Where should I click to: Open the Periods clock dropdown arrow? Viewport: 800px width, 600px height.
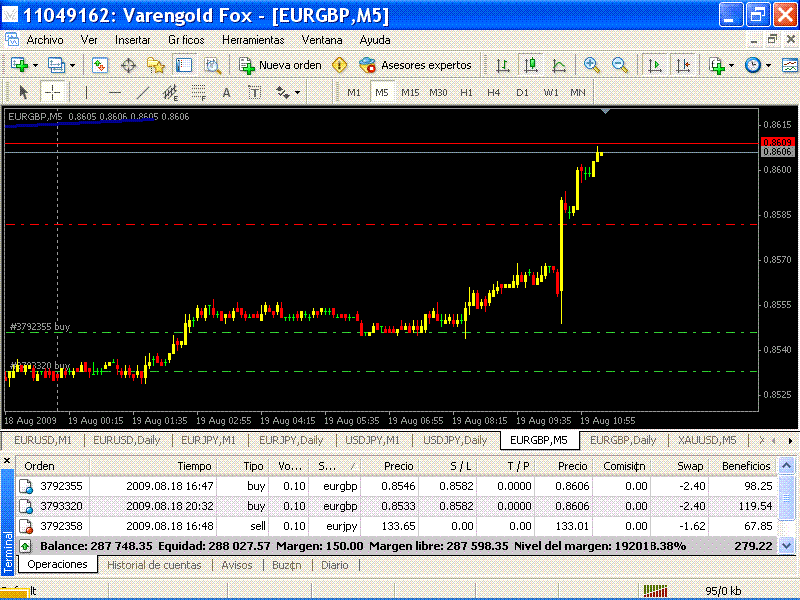point(768,66)
